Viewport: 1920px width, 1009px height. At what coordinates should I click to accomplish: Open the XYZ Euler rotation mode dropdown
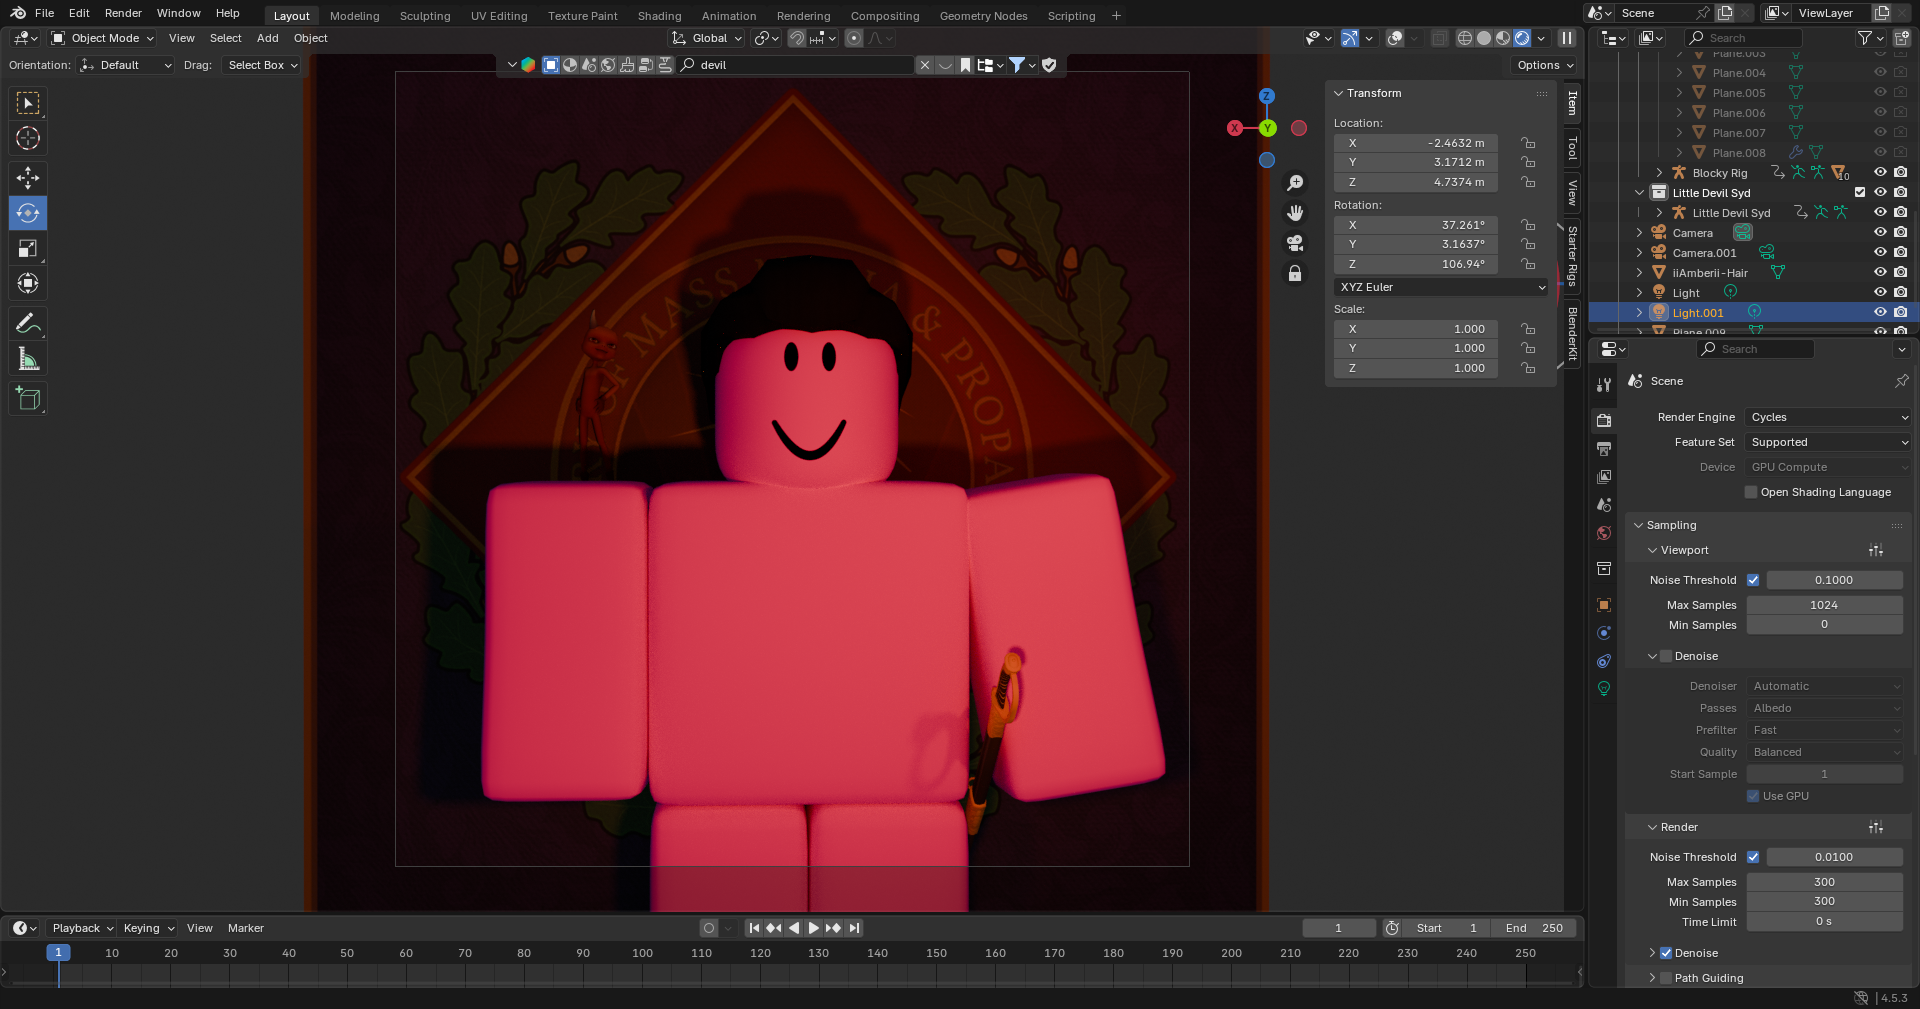point(1441,287)
